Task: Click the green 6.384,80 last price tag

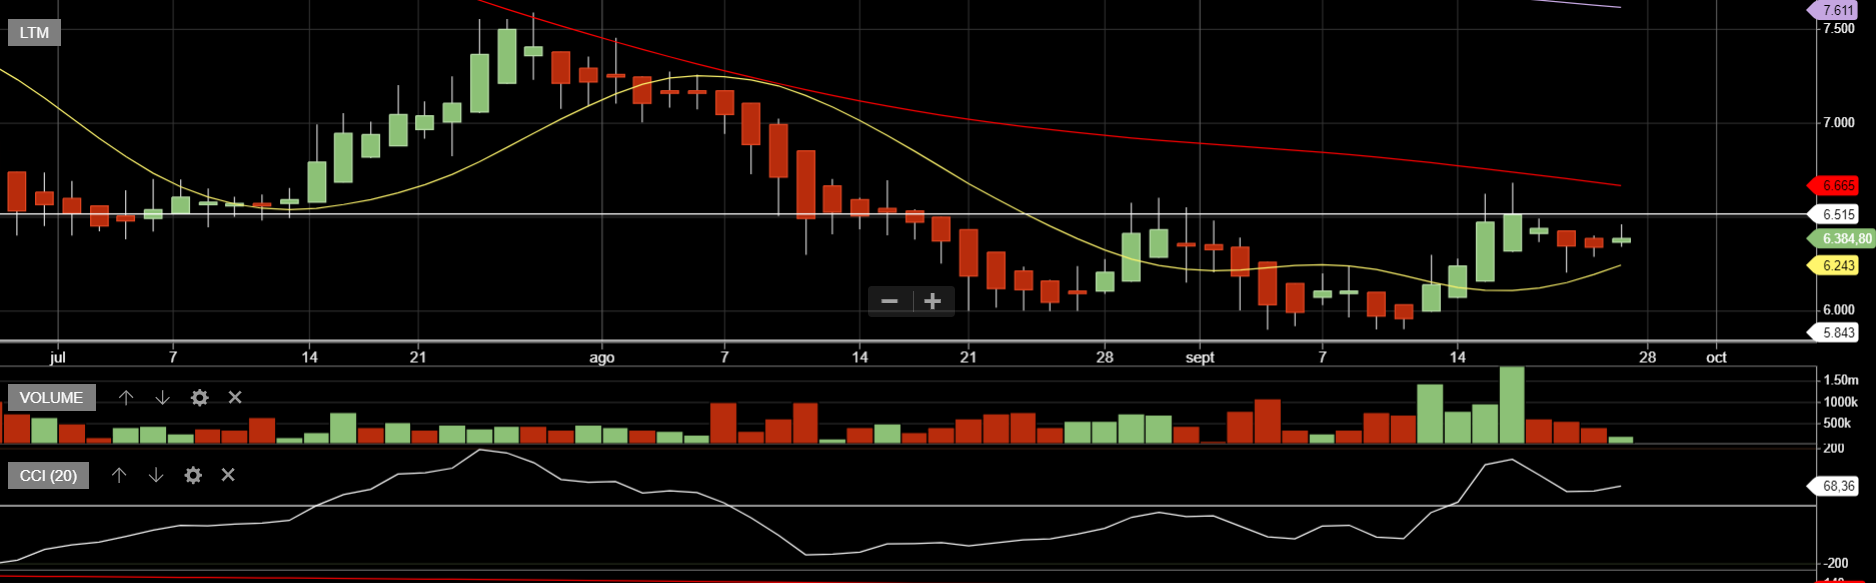Action: 1841,238
